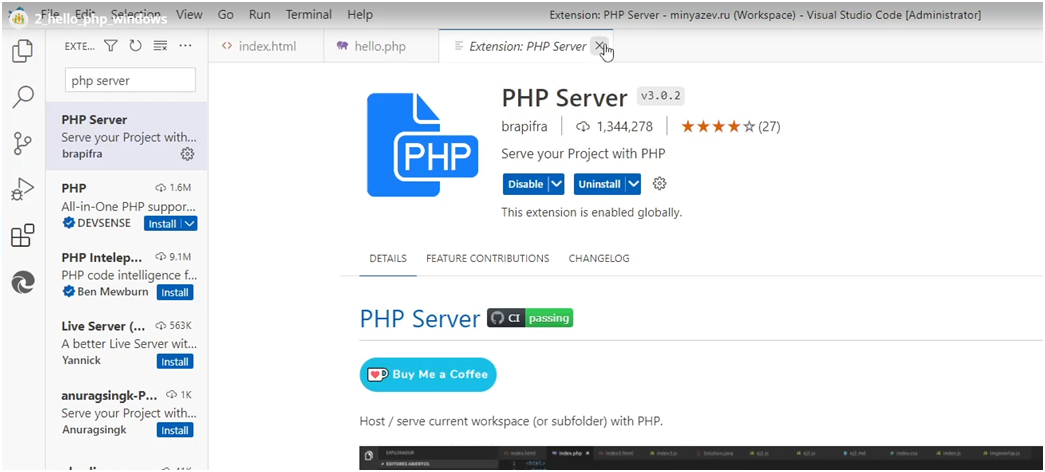Click Buy Me a Coffee button
Viewport: 1045px width, 472px height.
428,374
